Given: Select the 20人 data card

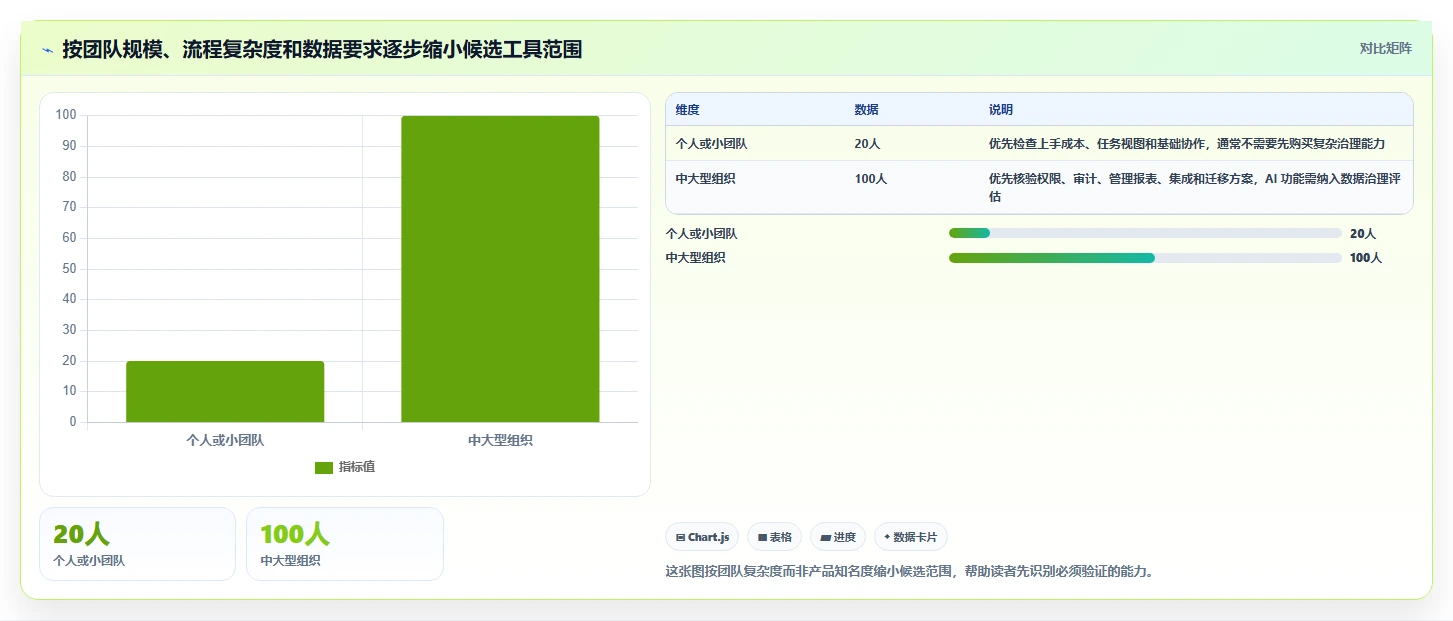Looking at the screenshot, I should click(137, 544).
